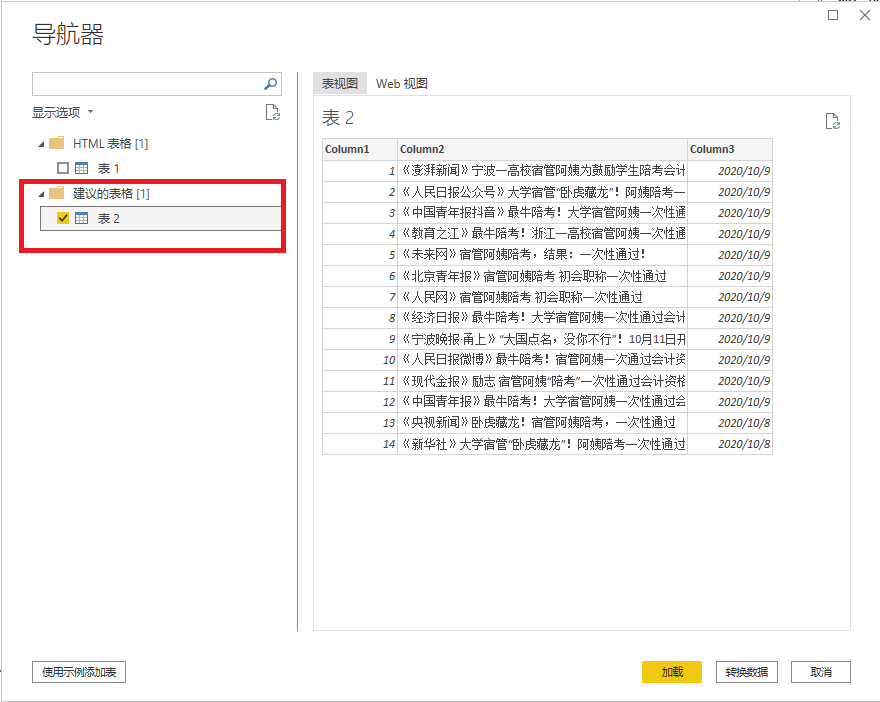Click the table icon next to 表 2
Image resolution: width=880 pixels, height=702 pixels.
coord(82,218)
